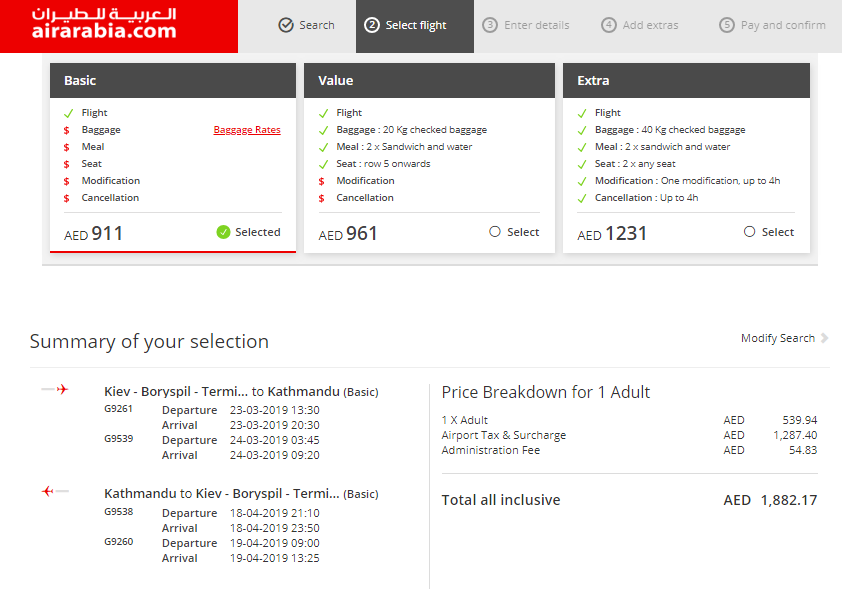This screenshot has width=842, height=593.
Task: Click the step 5 circle icon
Action: coord(727,25)
